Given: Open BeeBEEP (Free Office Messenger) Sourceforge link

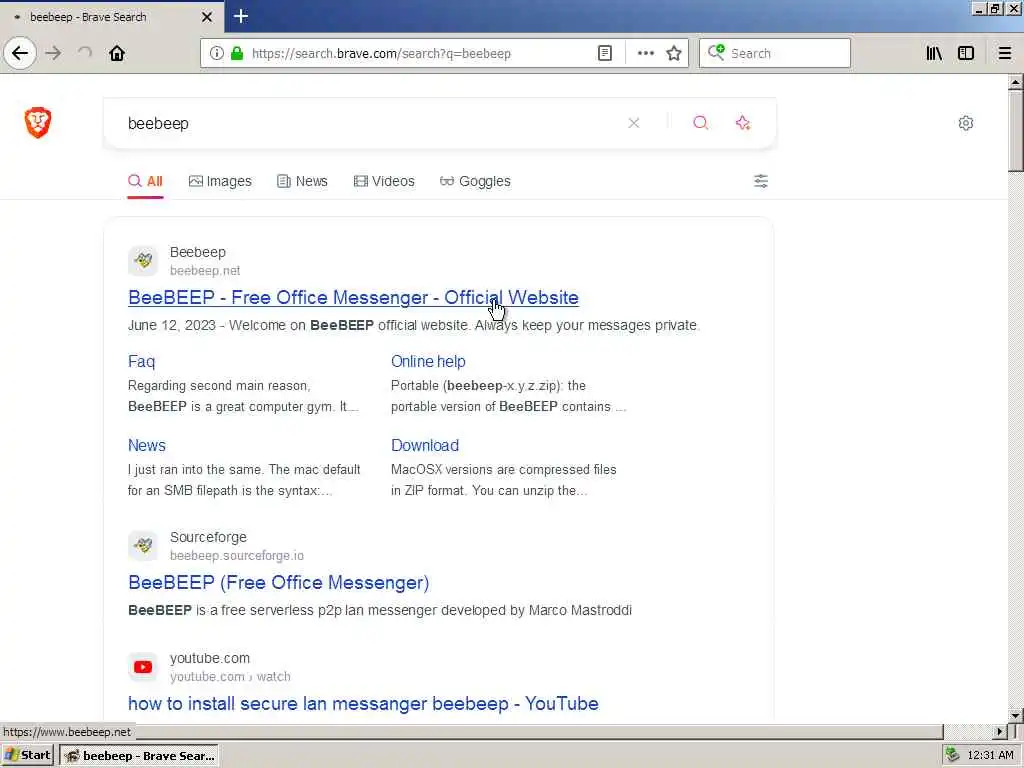Looking at the screenshot, I should click(x=279, y=583).
